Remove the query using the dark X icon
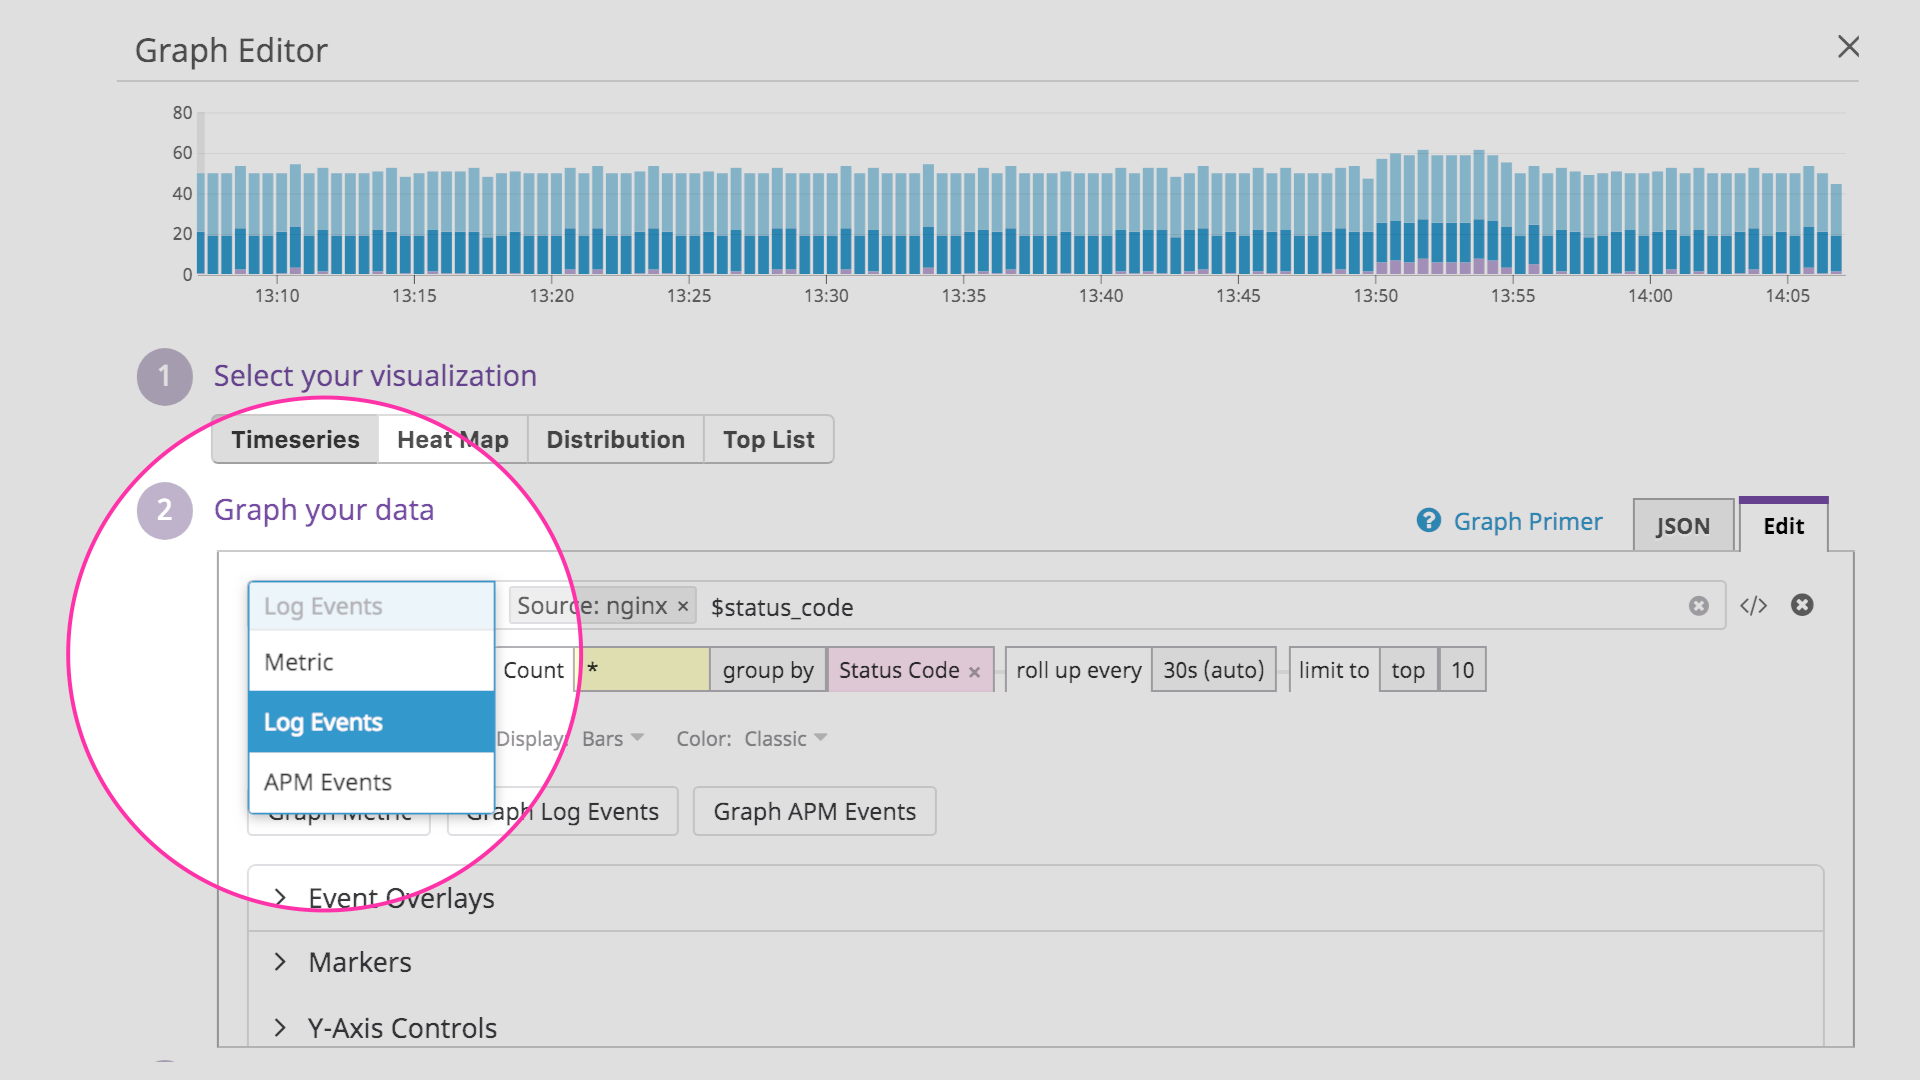Image resolution: width=1920 pixels, height=1080 pixels. coord(1803,605)
